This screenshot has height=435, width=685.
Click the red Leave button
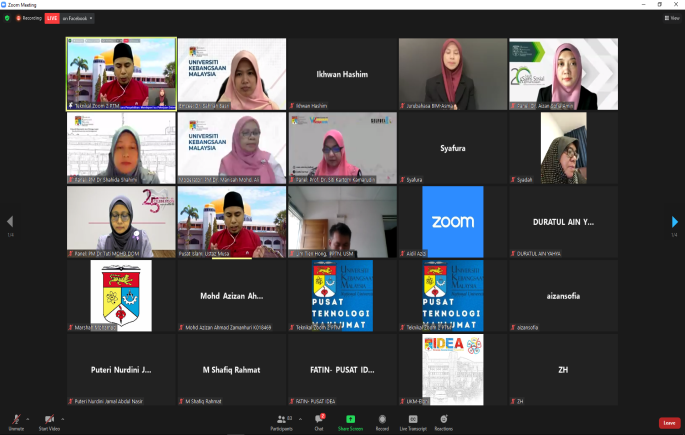click(669, 423)
